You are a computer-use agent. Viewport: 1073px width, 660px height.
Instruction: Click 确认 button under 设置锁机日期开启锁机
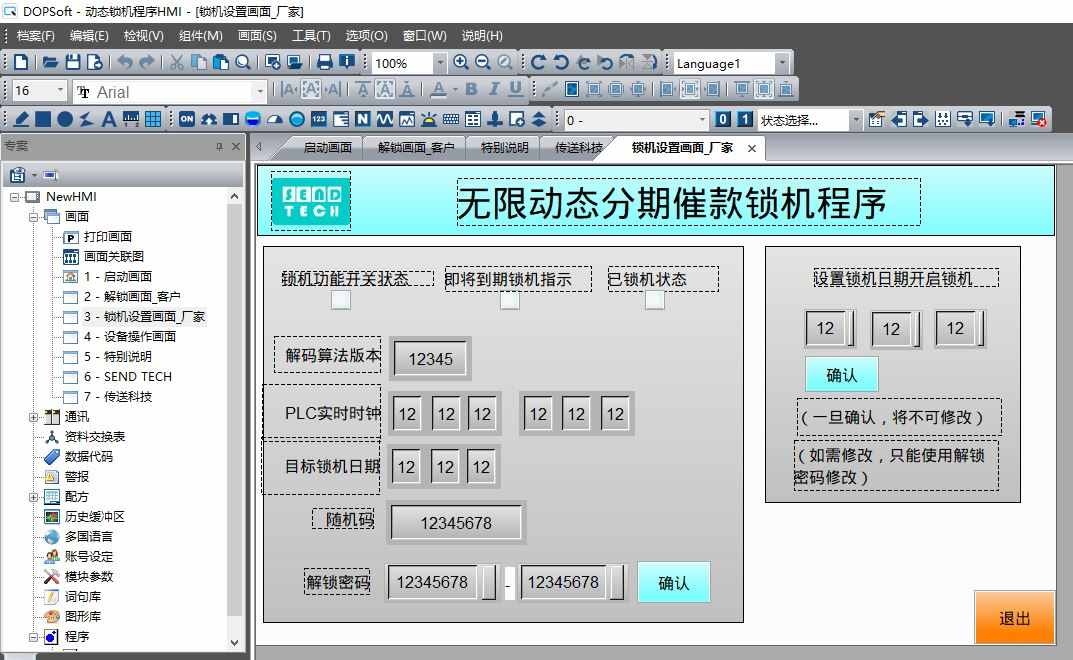[x=841, y=375]
